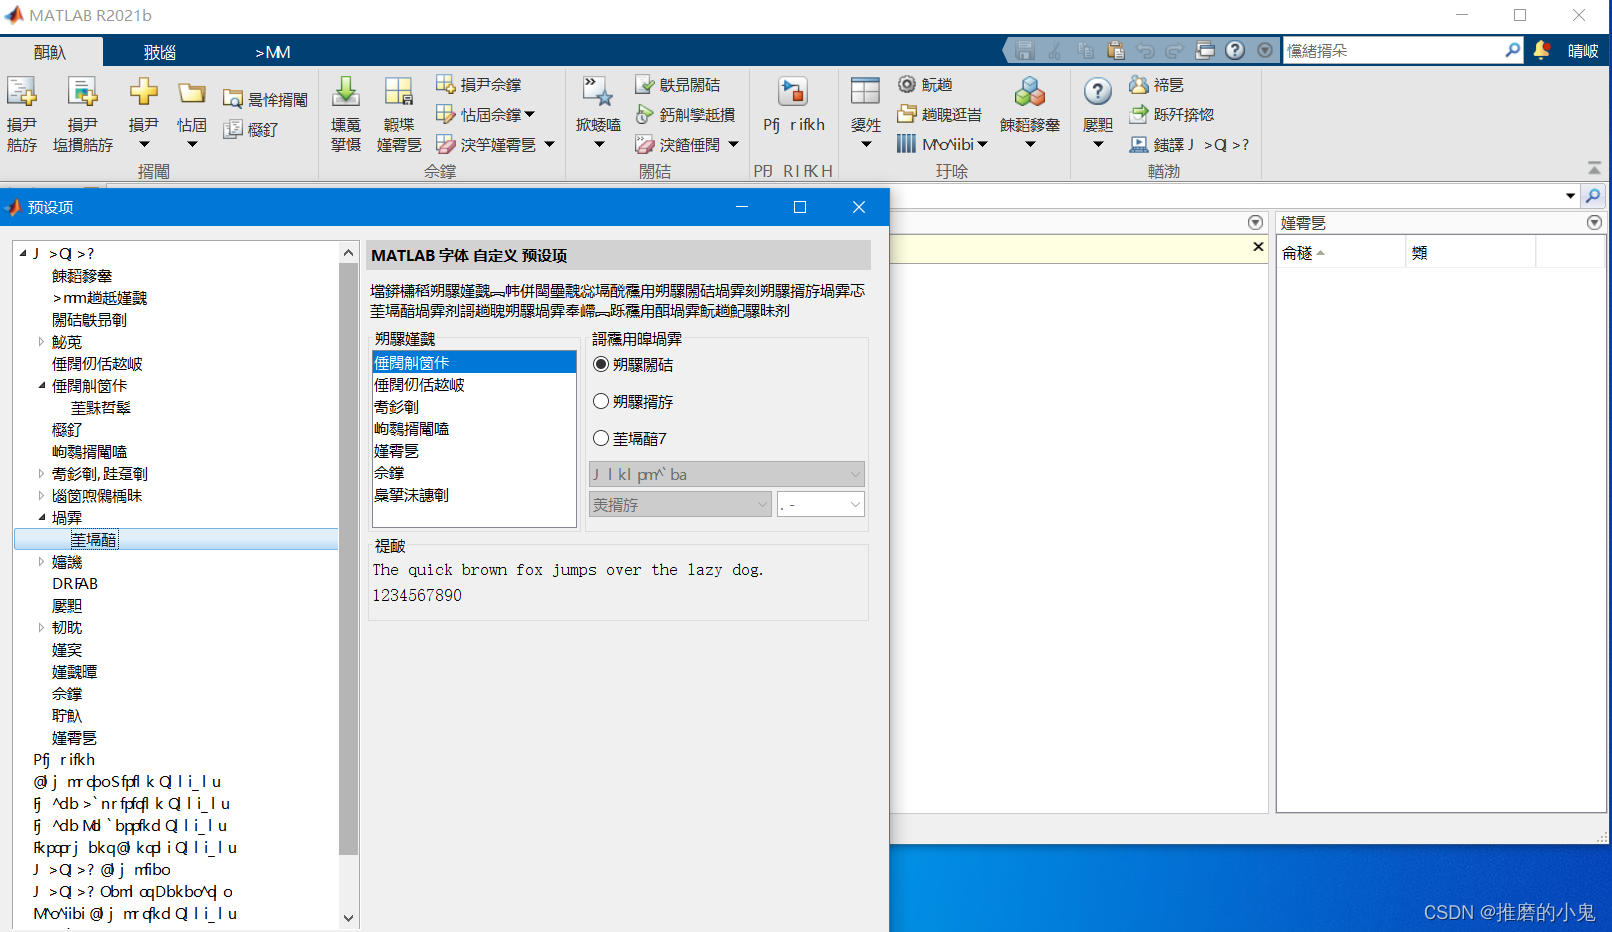The image size is (1612, 932).
Task: Click the Clear Commands icon
Action: pos(645,144)
